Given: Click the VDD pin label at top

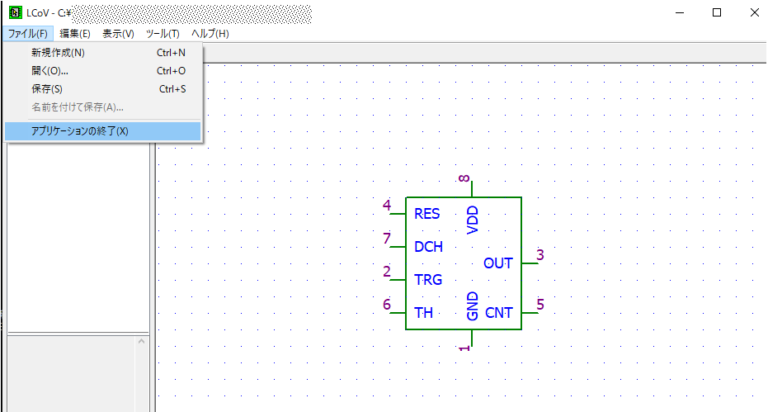Looking at the screenshot, I should [473, 219].
